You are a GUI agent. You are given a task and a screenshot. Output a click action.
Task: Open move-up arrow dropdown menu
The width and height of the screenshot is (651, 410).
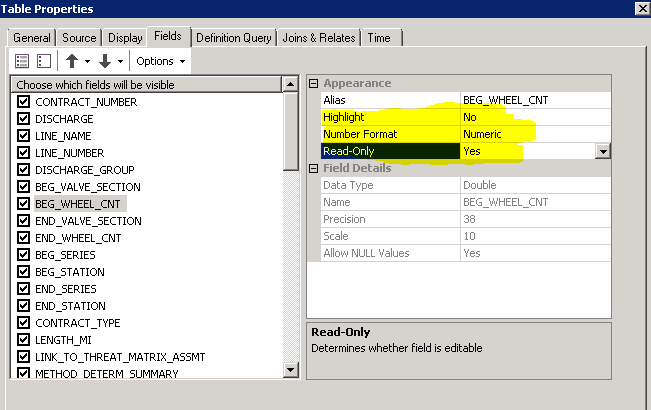[87, 62]
